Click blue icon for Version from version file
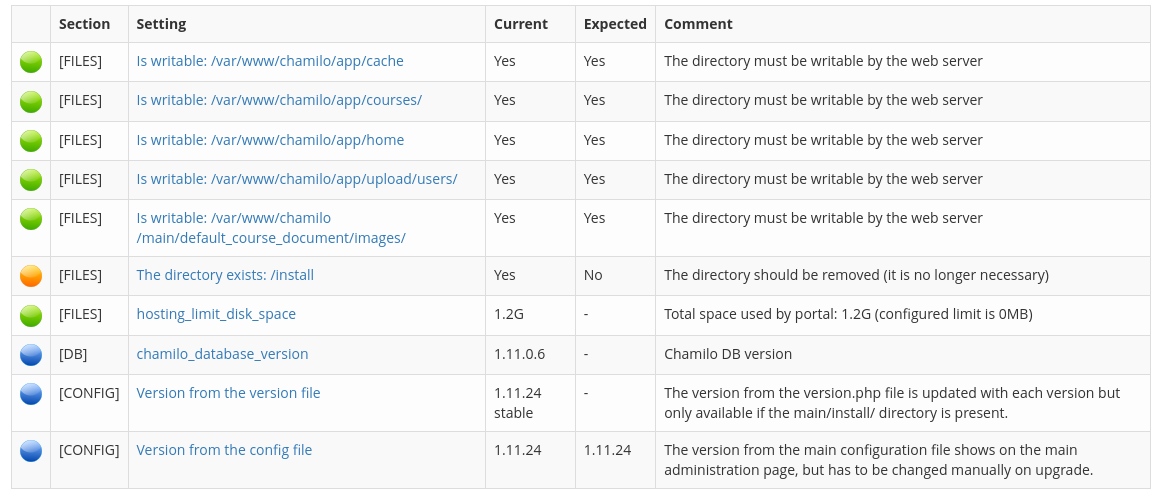 (x=31, y=394)
